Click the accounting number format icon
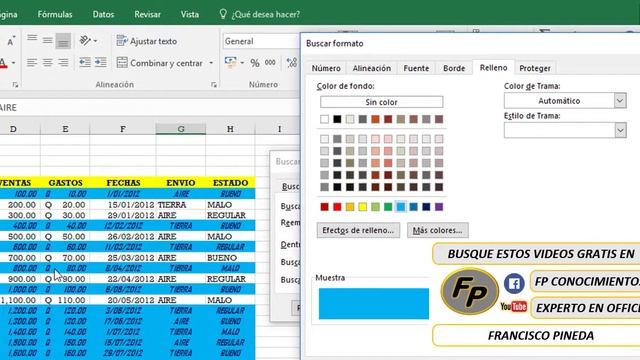Screen dimensions: 640x360 [x=230, y=62]
